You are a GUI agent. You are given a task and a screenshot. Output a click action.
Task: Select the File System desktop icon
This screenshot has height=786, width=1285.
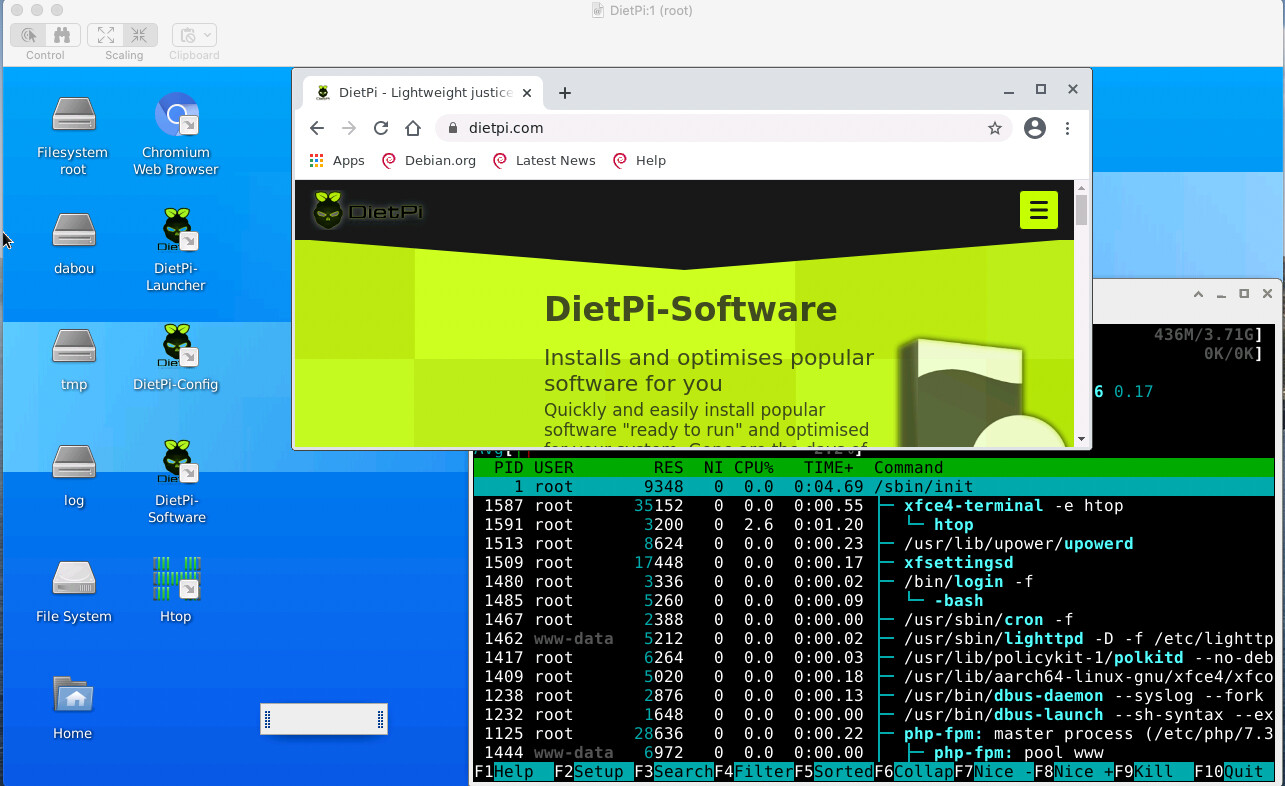74,591
